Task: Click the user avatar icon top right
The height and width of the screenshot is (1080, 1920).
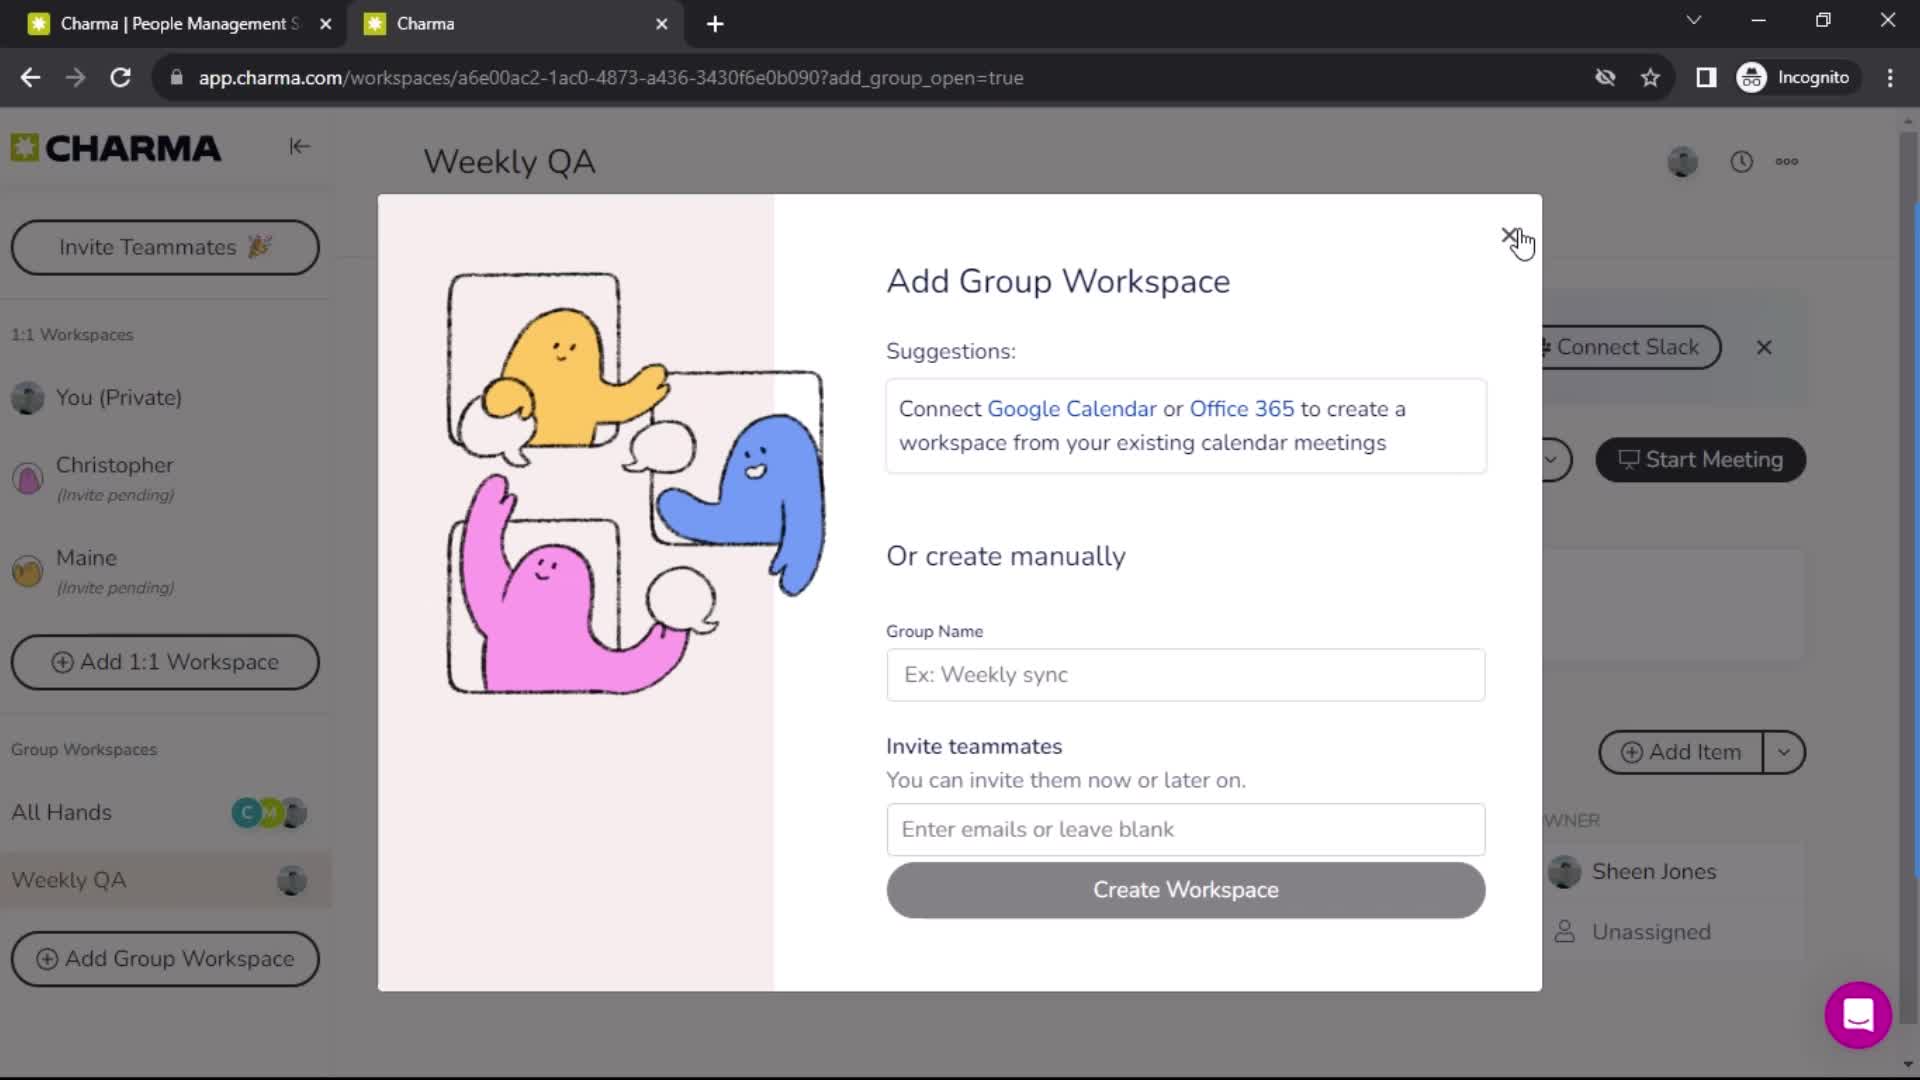Action: click(1684, 161)
